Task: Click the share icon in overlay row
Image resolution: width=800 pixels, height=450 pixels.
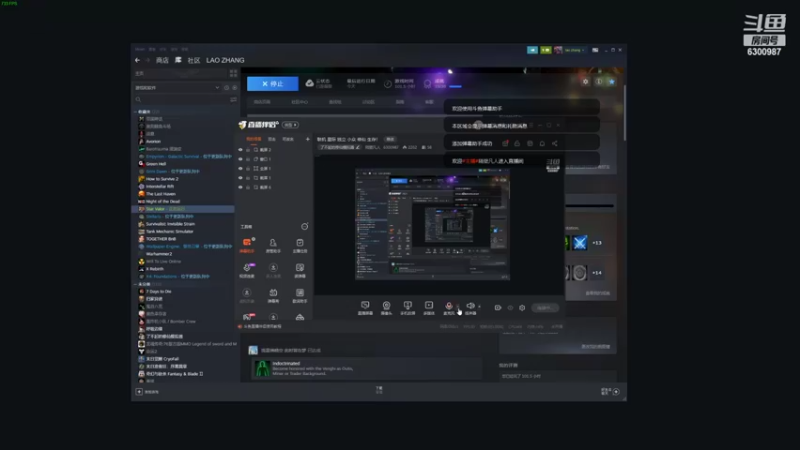Action: click(x=555, y=143)
